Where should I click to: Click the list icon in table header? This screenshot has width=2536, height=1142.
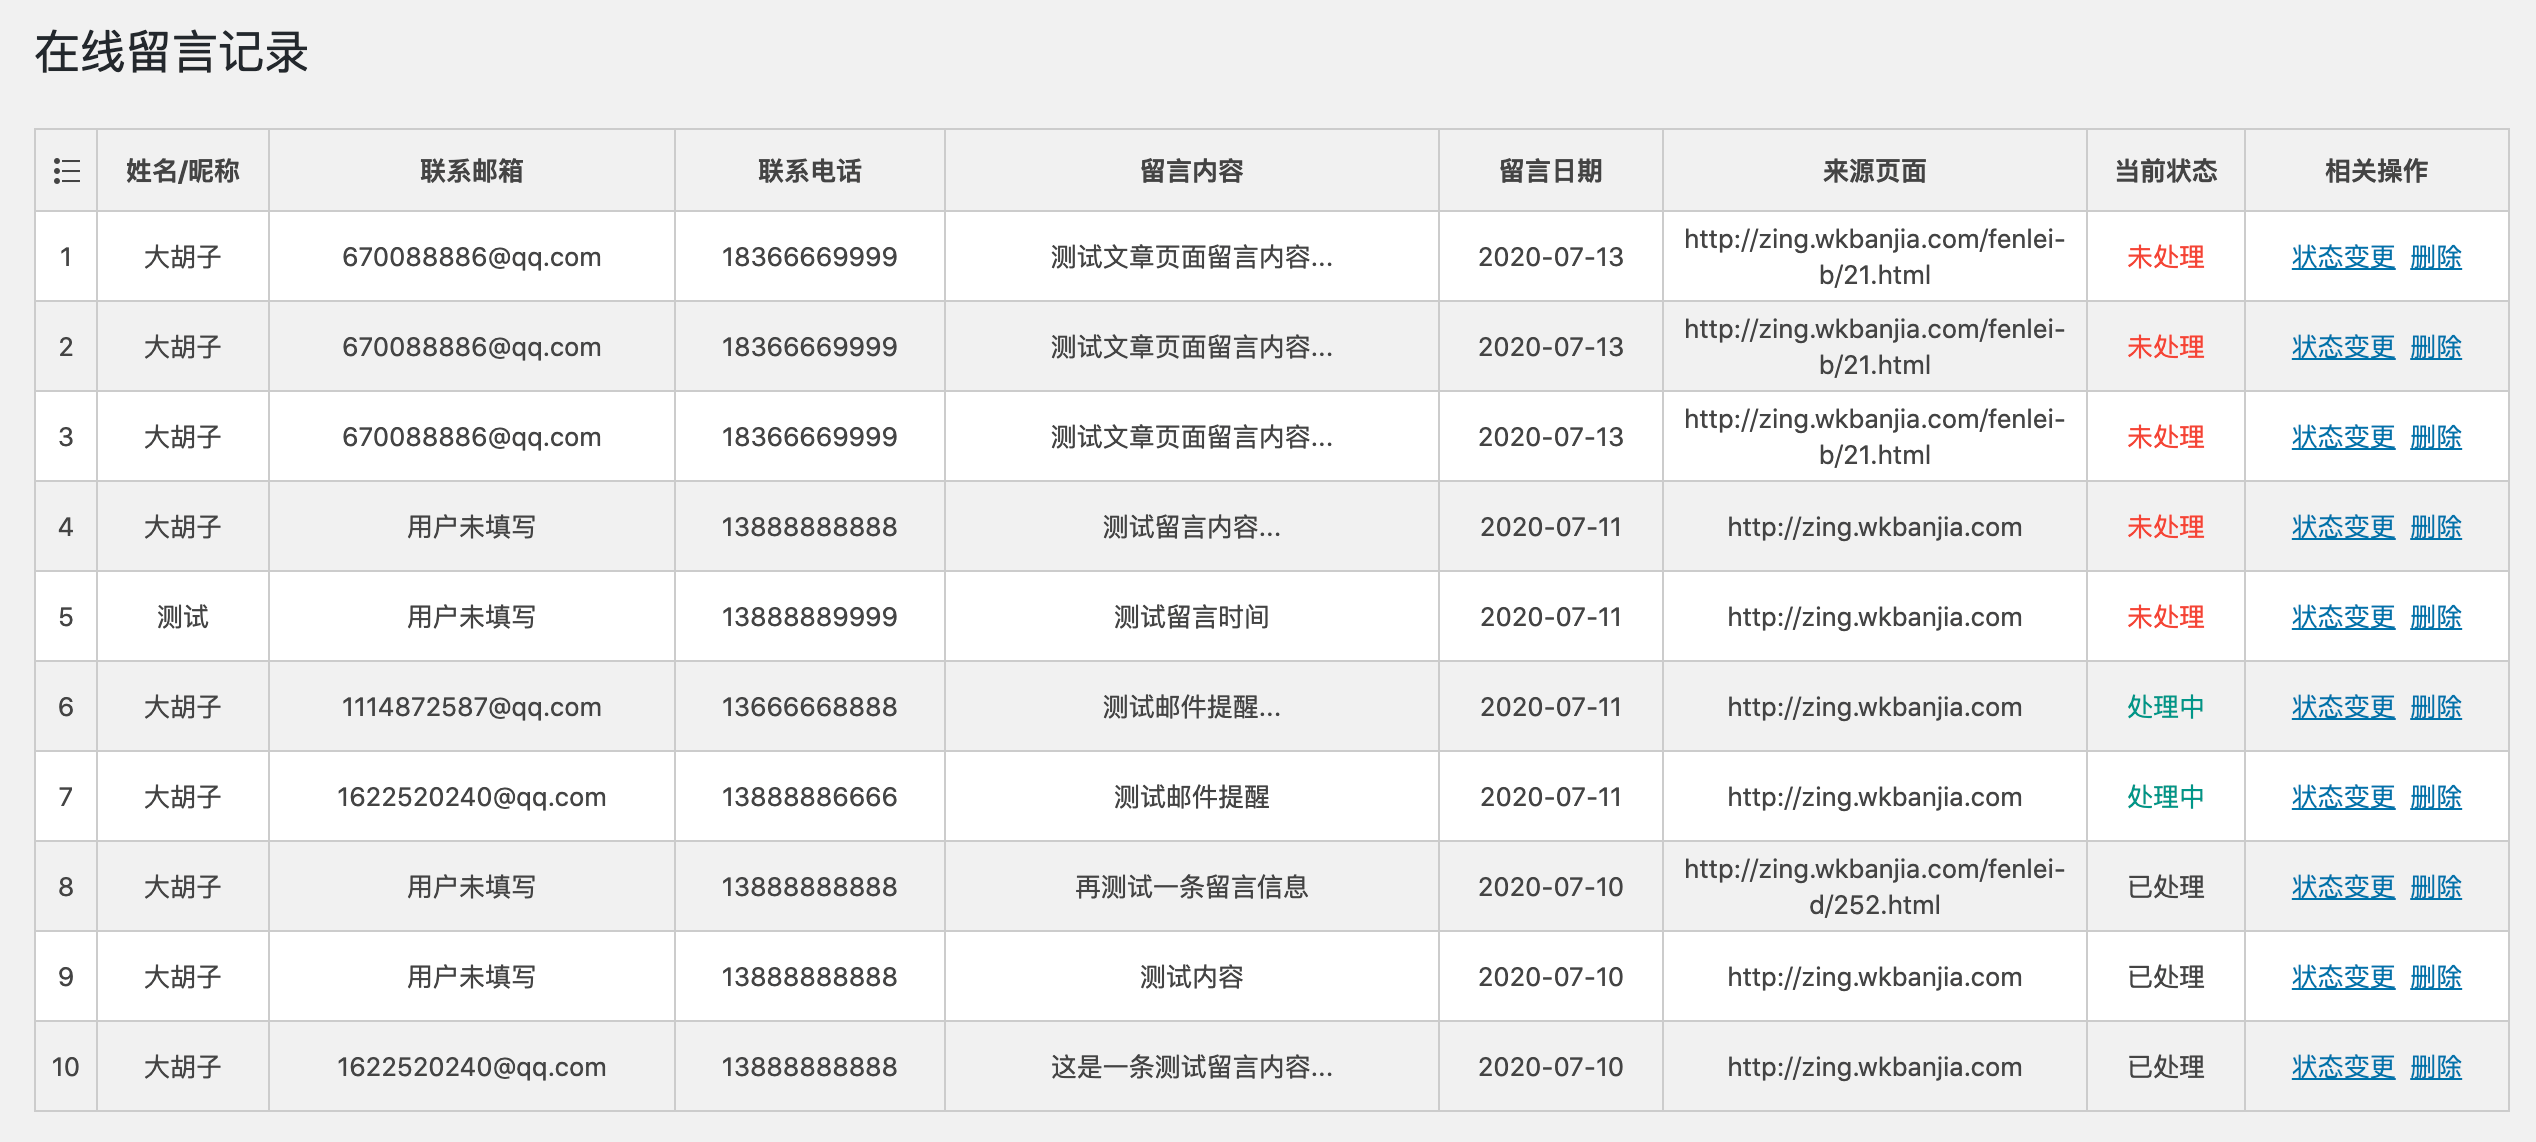(x=66, y=171)
